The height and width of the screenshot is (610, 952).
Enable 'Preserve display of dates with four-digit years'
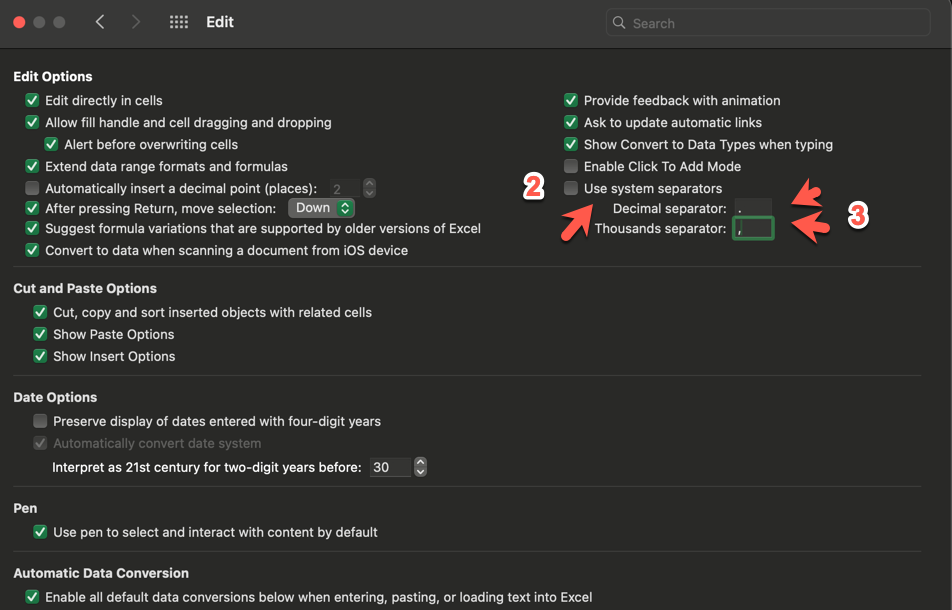coord(40,421)
